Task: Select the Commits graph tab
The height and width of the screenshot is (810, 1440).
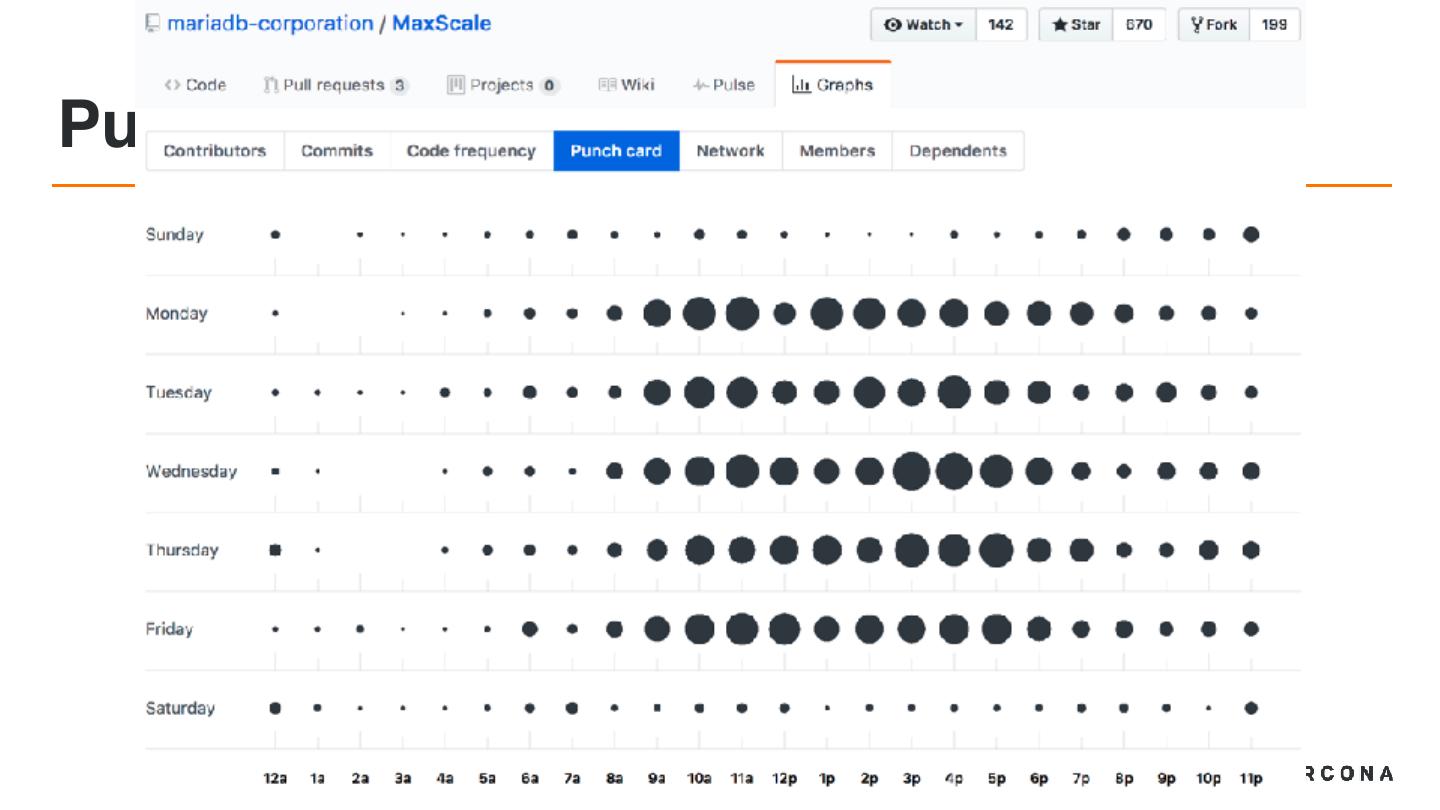Action: [x=337, y=151]
